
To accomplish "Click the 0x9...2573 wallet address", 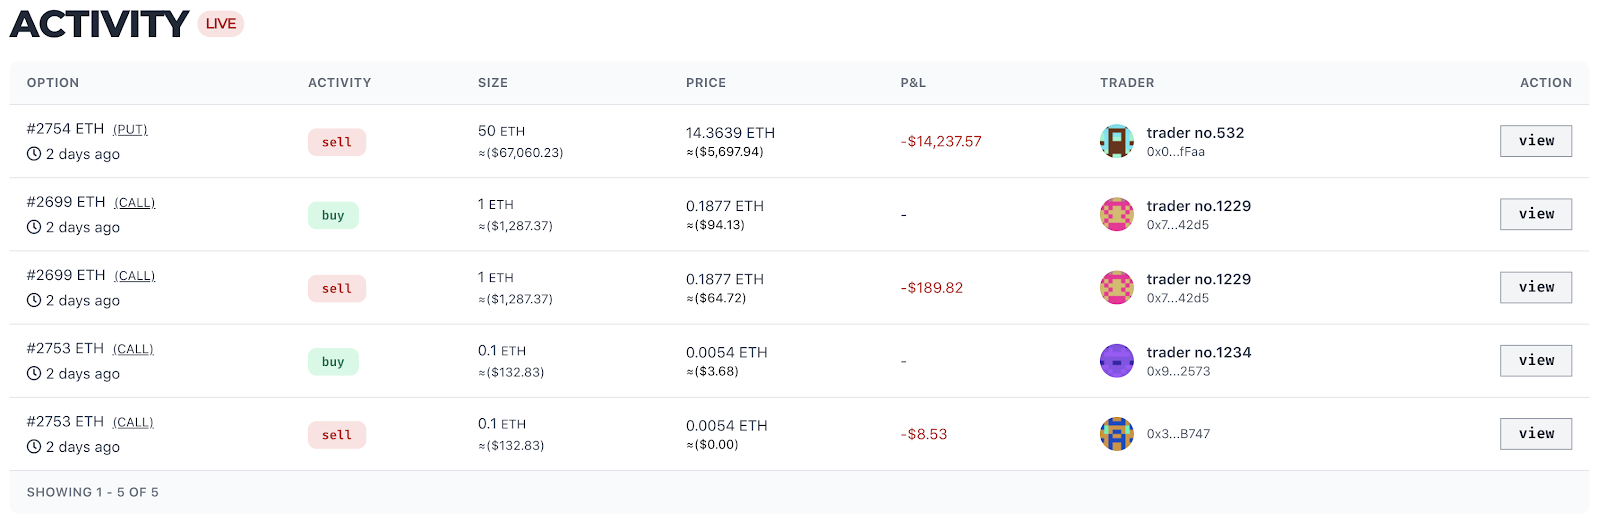I will coord(1178,371).
